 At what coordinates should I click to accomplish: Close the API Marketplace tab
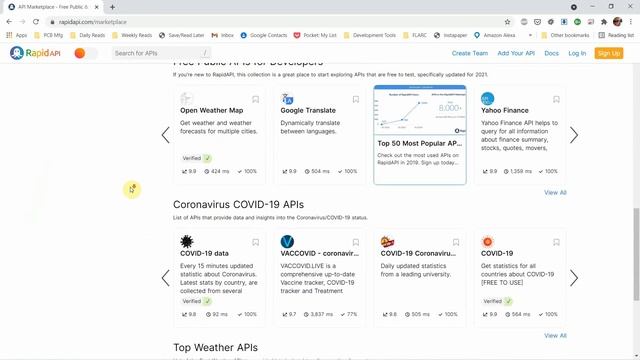(96, 7)
